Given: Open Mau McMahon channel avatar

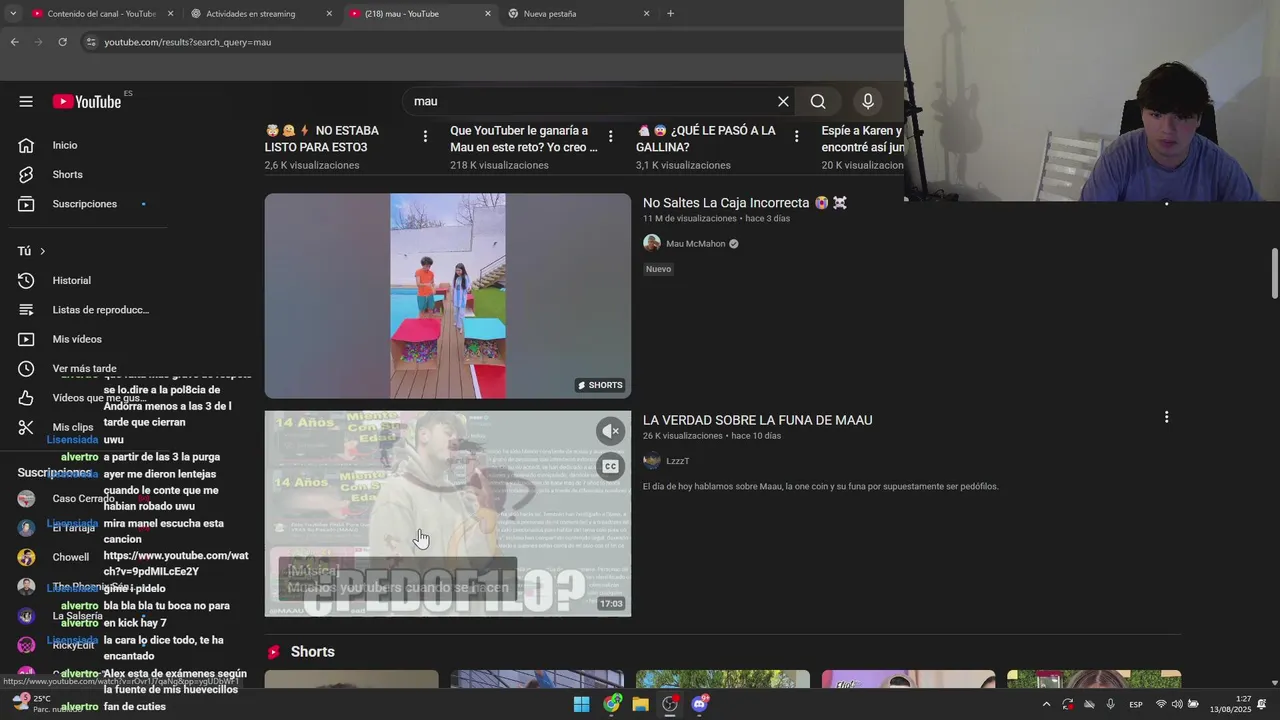Looking at the screenshot, I should pyautogui.click(x=652, y=243).
